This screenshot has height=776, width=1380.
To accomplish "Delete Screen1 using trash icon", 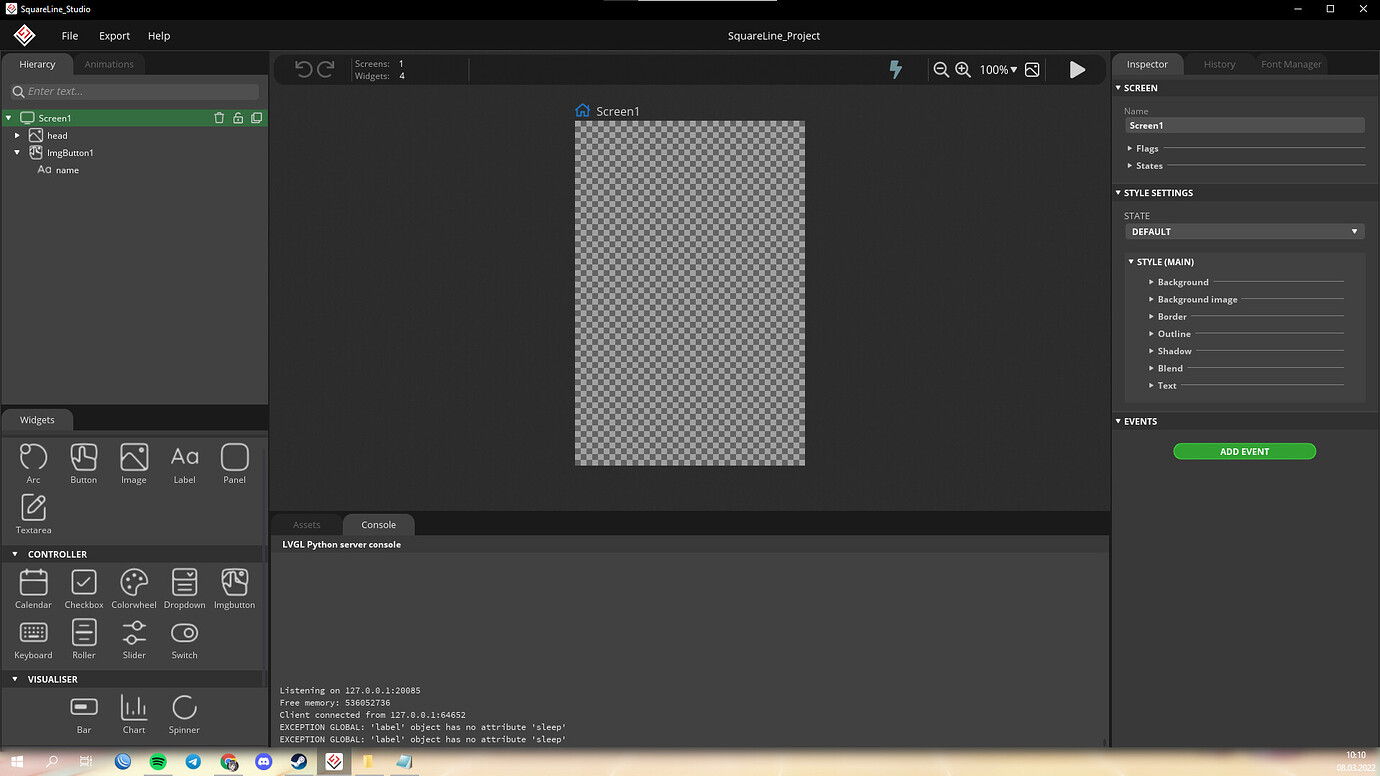I will click(x=219, y=118).
